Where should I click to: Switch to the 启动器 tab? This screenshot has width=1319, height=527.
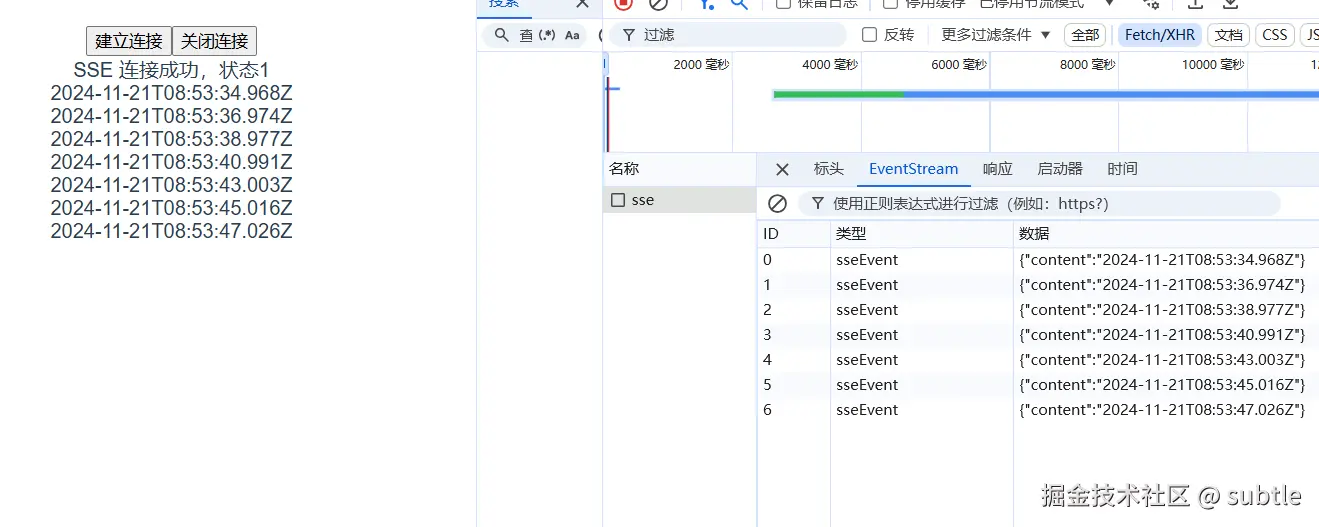[1060, 169]
